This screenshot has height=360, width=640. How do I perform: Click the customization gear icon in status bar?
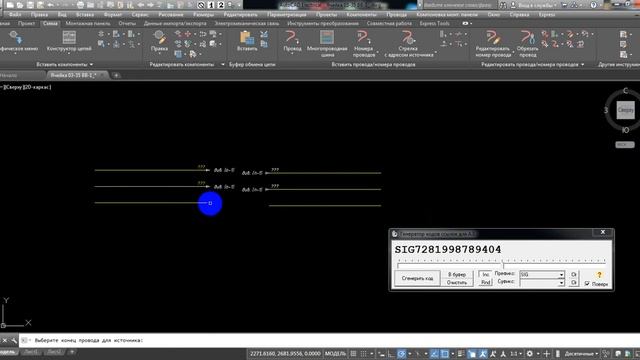point(529,353)
